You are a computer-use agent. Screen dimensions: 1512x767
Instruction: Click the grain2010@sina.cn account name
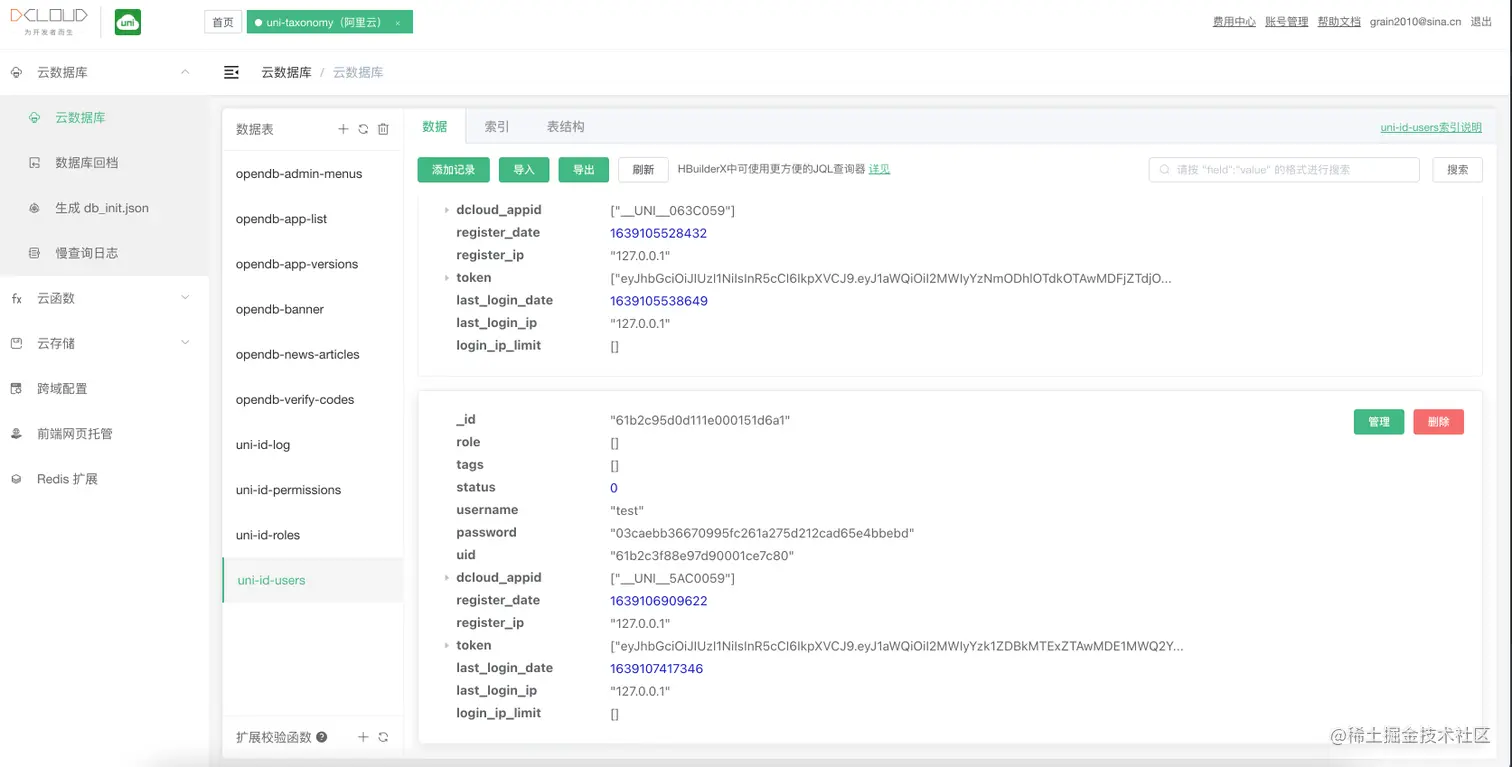1415,21
